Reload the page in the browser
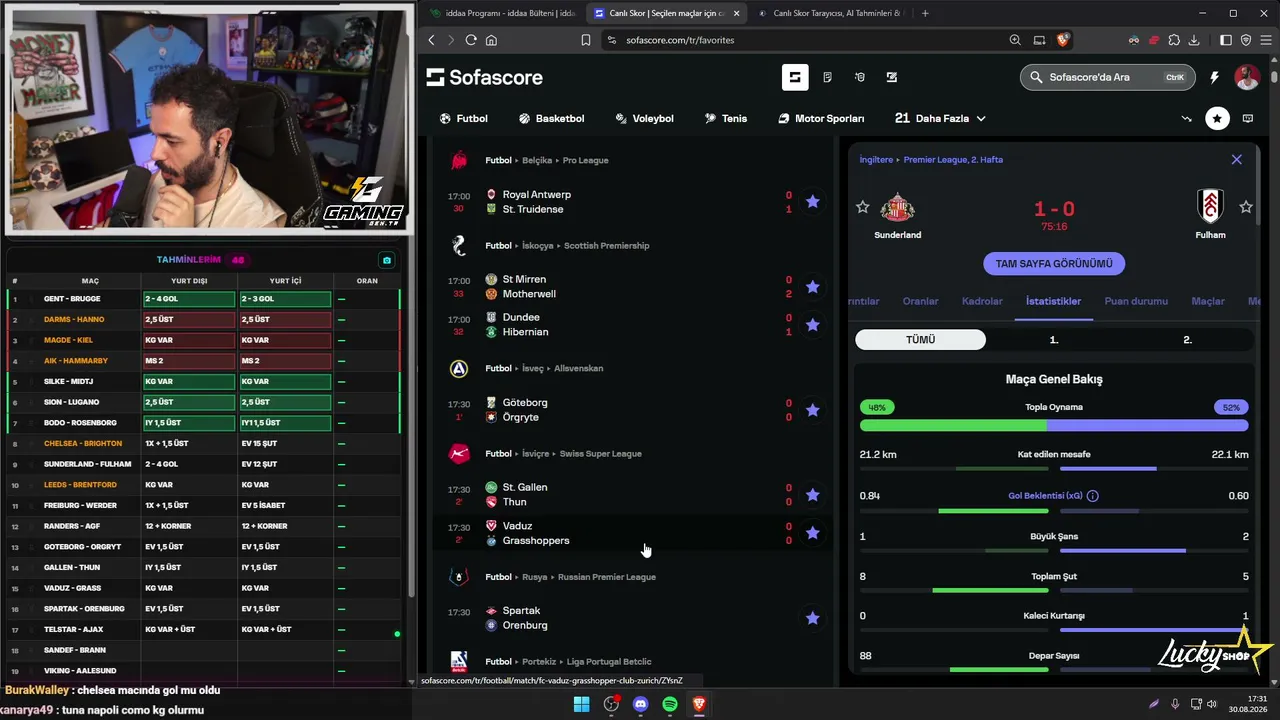This screenshot has height=720, width=1280. coord(471,40)
